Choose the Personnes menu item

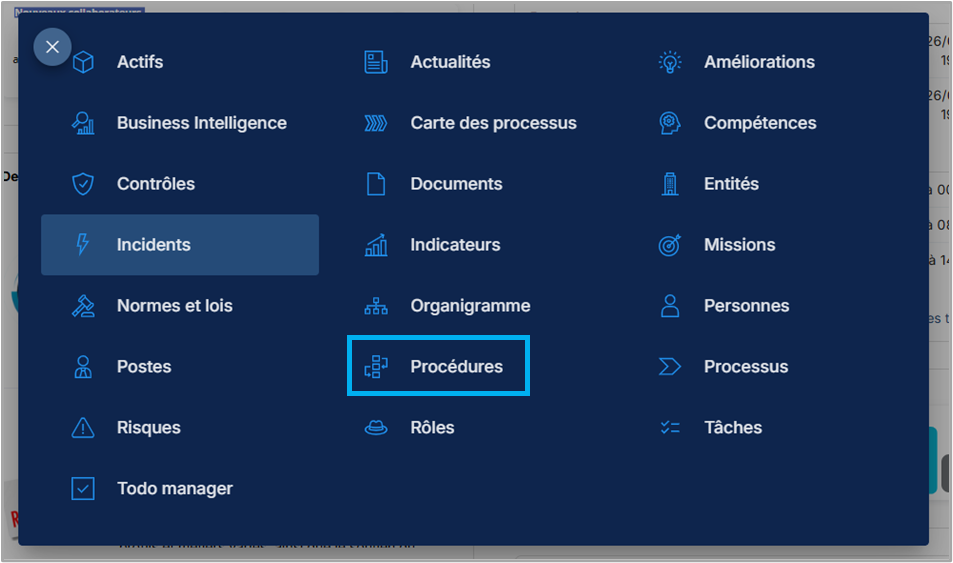pos(746,306)
